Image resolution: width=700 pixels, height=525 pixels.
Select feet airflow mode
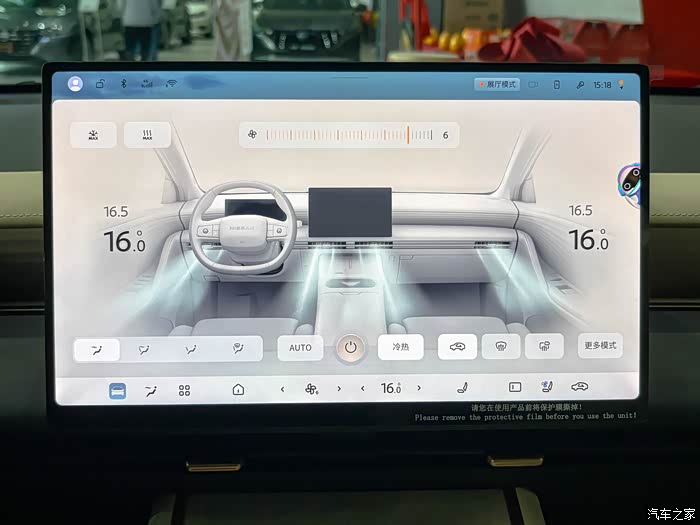(191, 350)
